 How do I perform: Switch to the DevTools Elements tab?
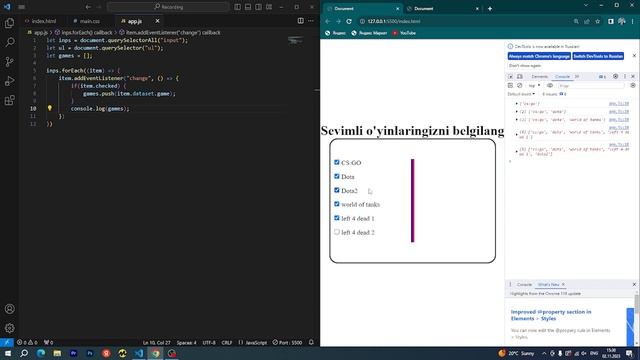point(539,76)
